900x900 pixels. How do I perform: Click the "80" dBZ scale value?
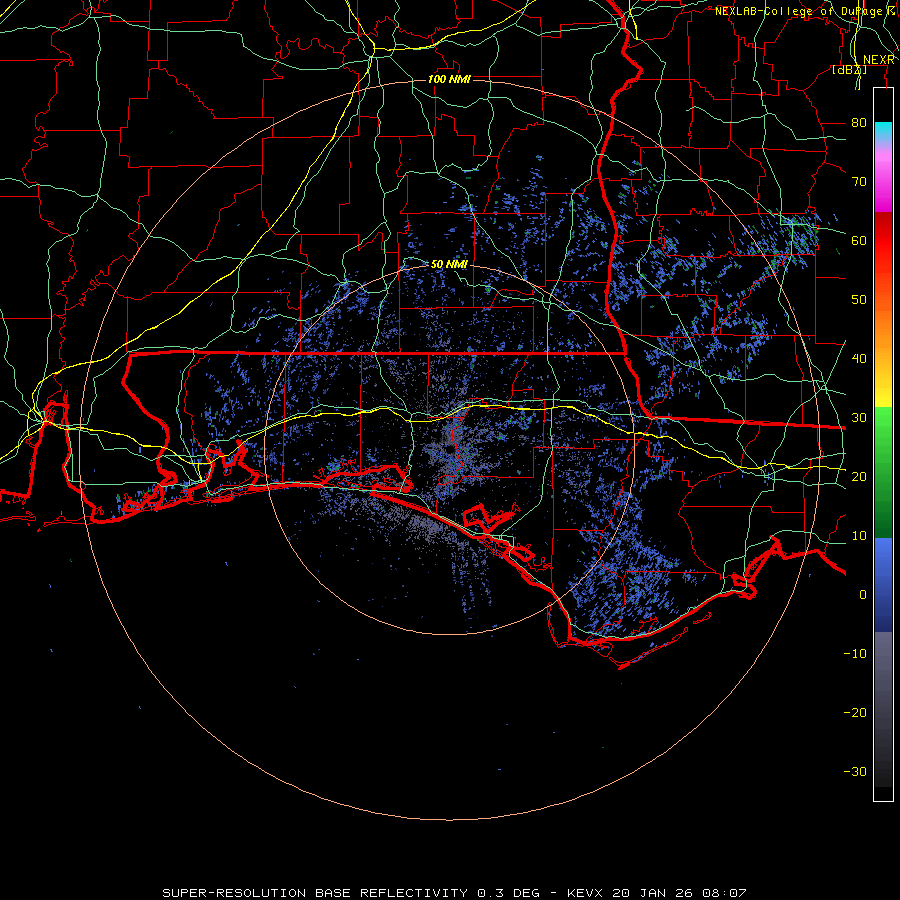[x=859, y=123]
